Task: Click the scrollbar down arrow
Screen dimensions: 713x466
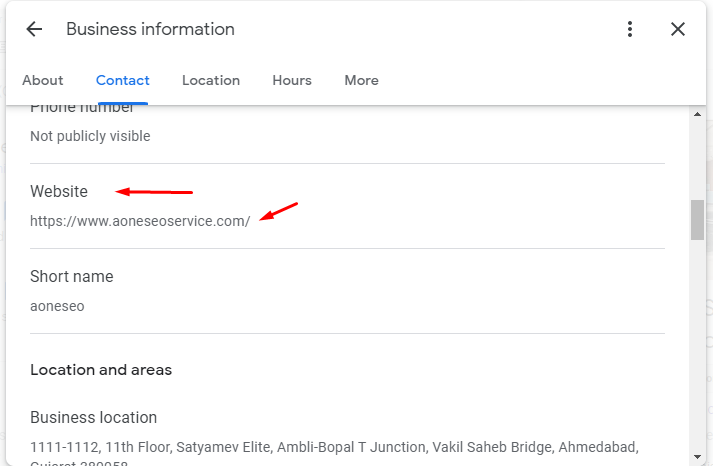Action: [x=697, y=456]
